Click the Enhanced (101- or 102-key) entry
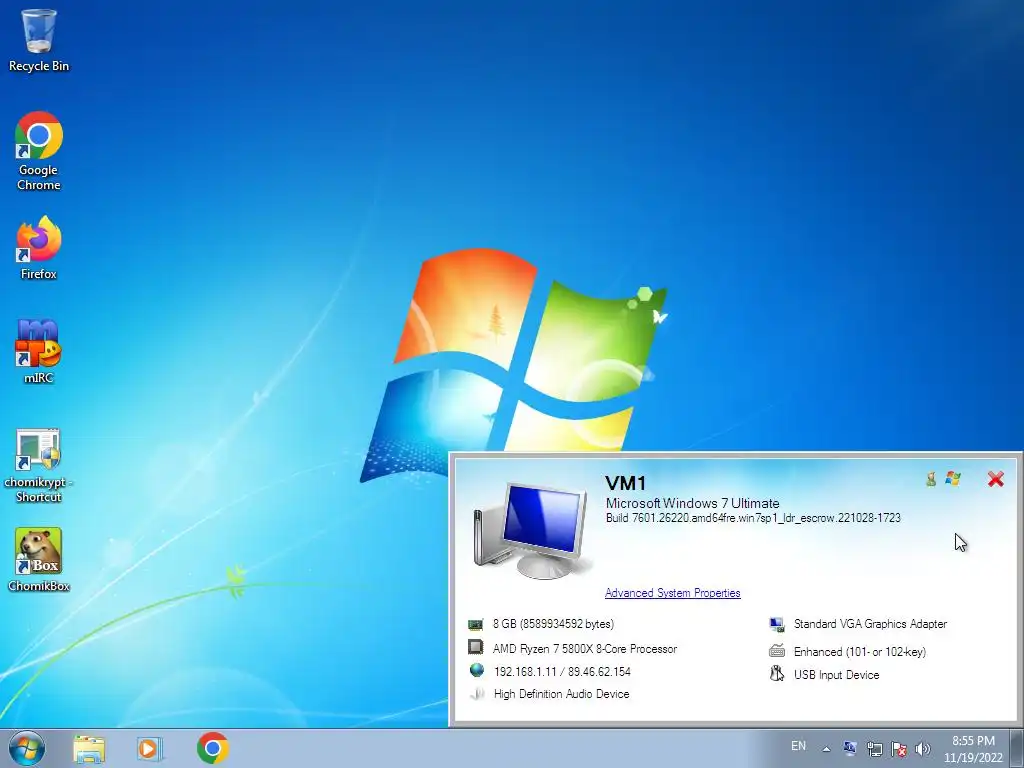This screenshot has height=768, width=1024. click(x=859, y=651)
